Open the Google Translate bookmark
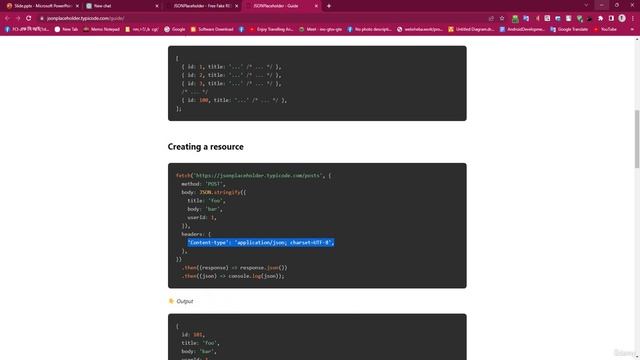The height and width of the screenshot is (360, 640). pyautogui.click(x=569, y=29)
